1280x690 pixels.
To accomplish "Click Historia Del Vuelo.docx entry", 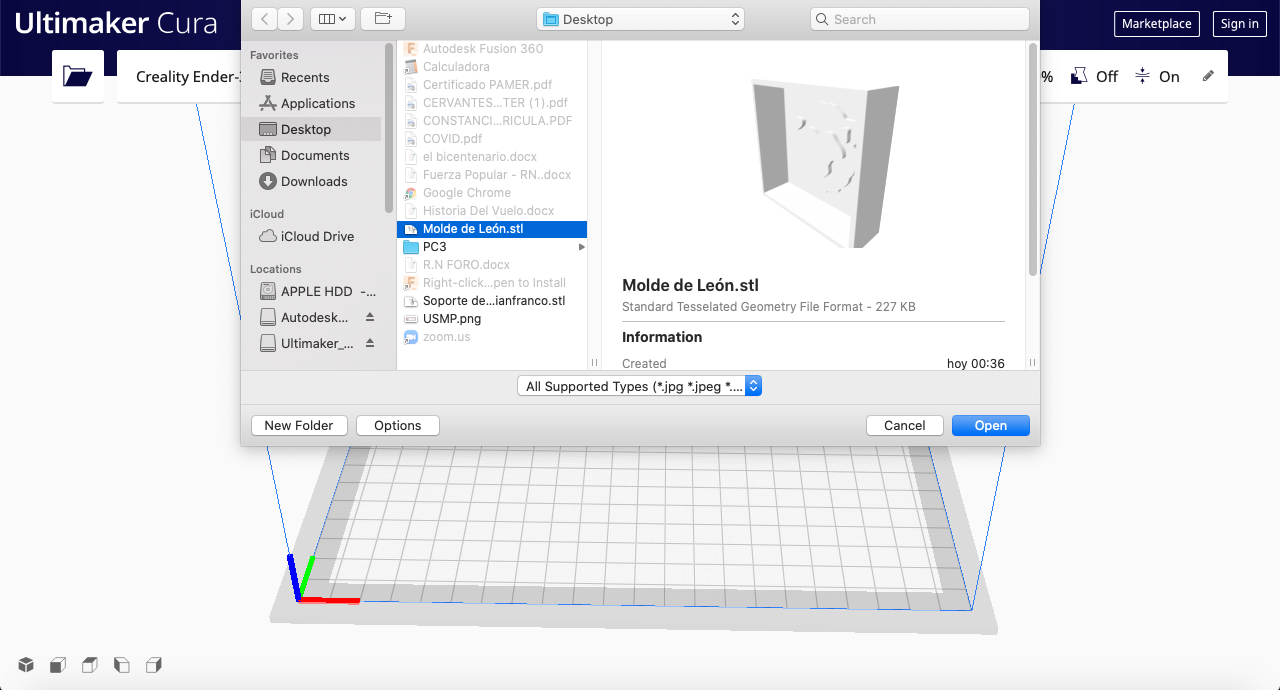I will pyautogui.click(x=492, y=211).
